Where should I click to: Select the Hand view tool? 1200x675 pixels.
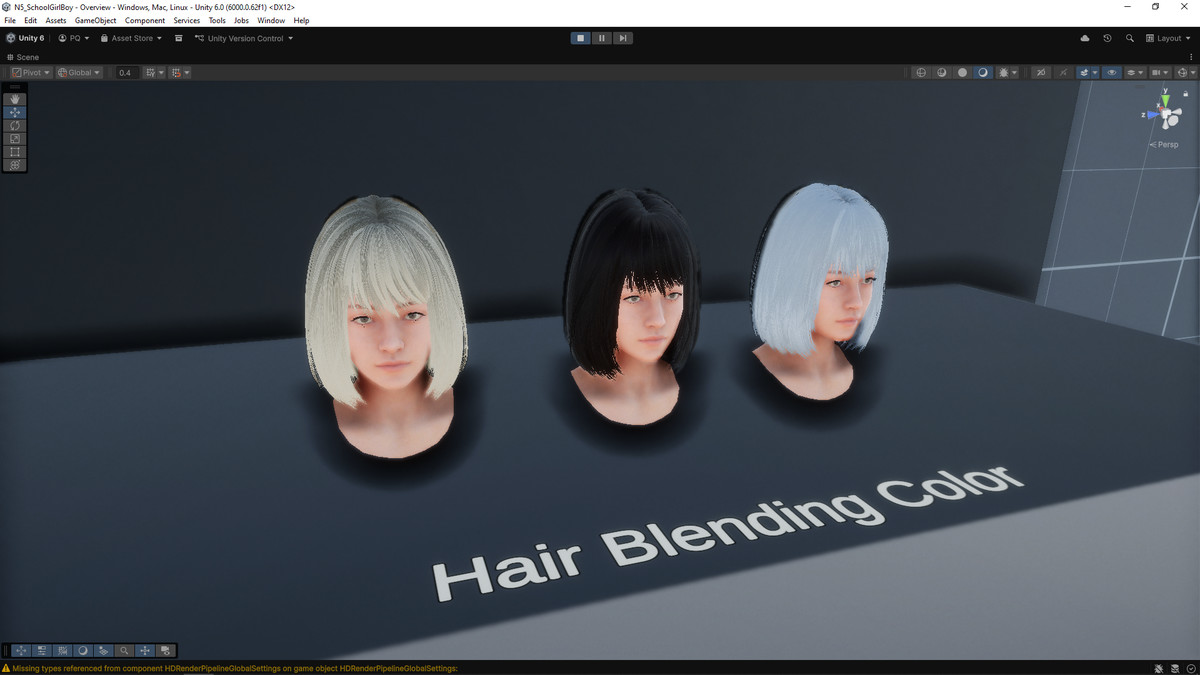coord(15,99)
